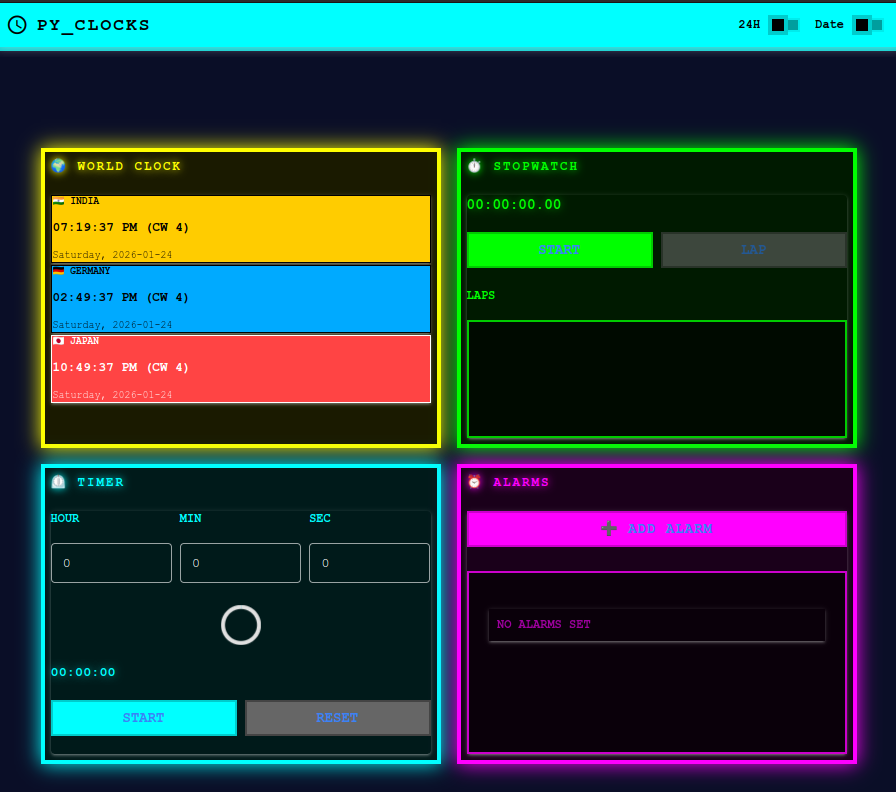Click the Germany flag icon
Viewport: 896px width, 792px height.
61,270
